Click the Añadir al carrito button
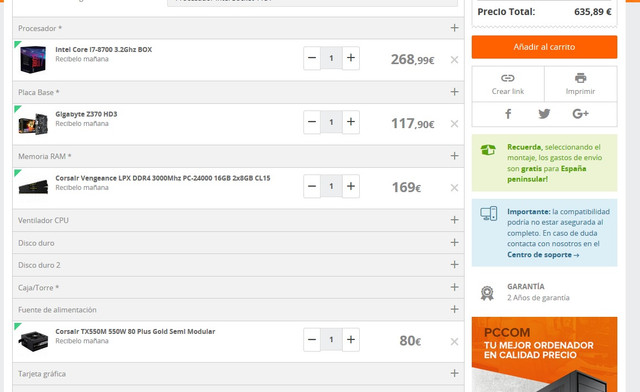Image resolution: width=640 pixels, height=392 pixels. [544, 47]
